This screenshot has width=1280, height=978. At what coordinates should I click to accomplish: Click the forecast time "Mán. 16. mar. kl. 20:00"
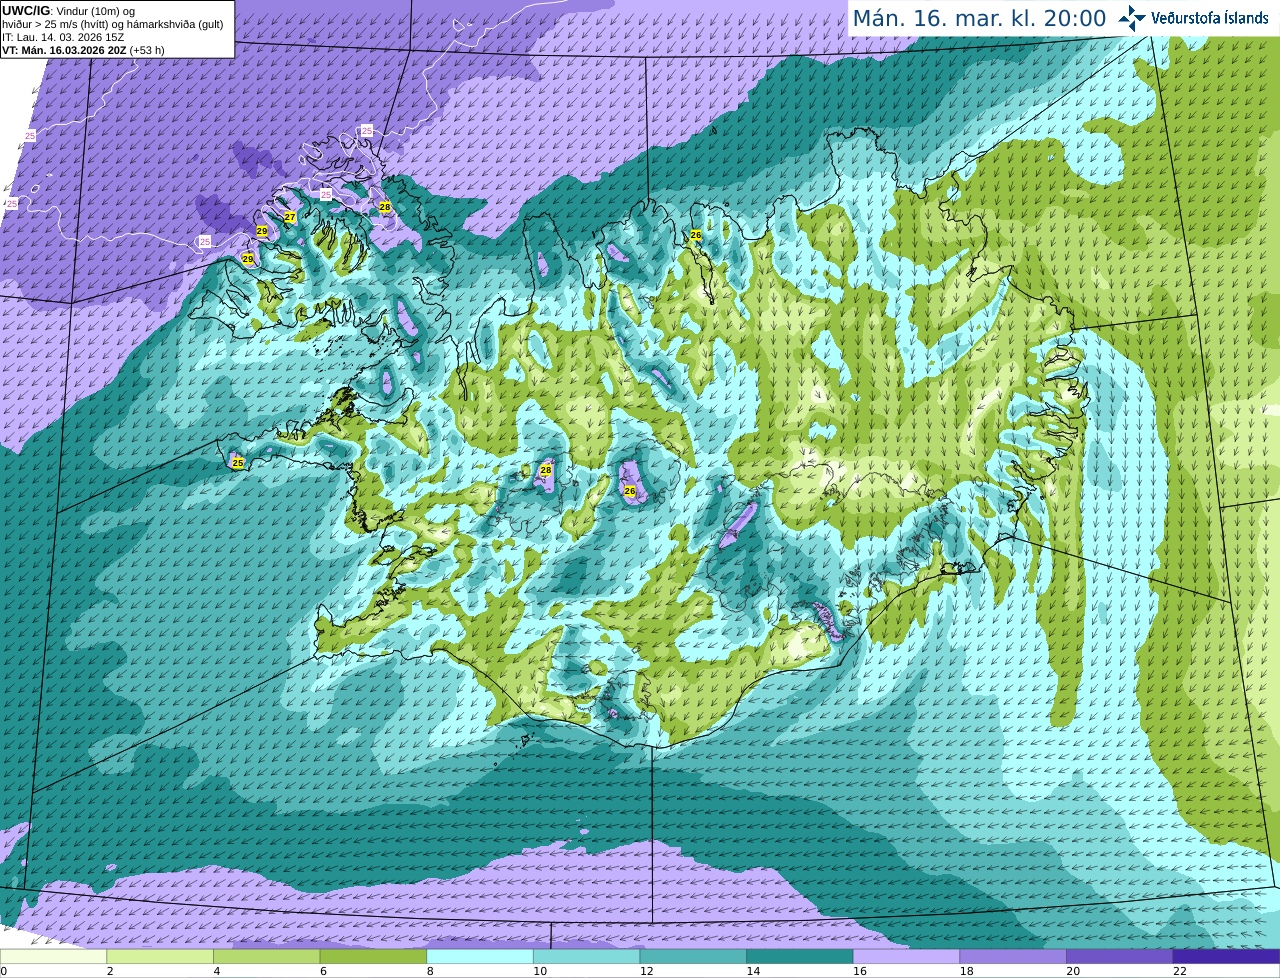pos(979,19)
